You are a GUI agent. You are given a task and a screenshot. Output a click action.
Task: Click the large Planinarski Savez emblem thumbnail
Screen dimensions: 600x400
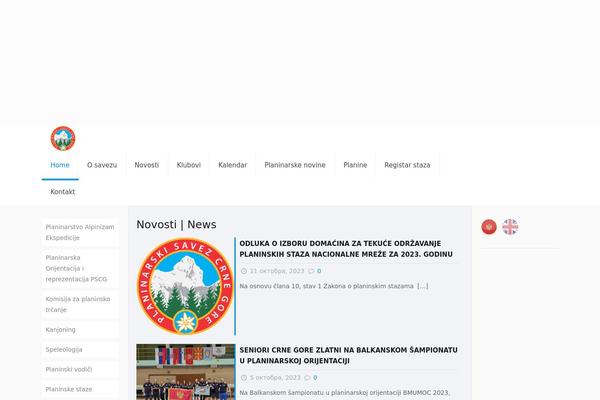tap(186, 286)
